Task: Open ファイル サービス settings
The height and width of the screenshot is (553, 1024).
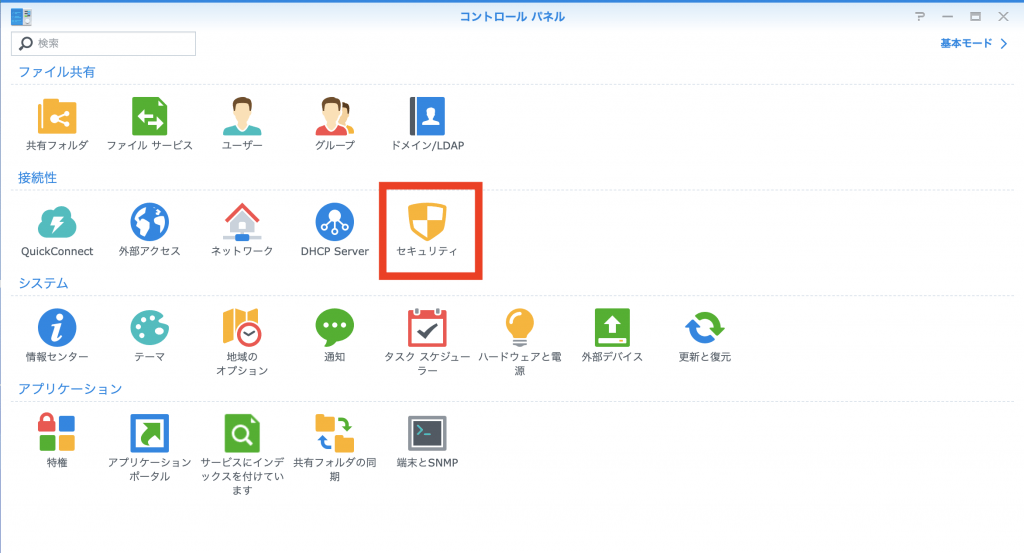Action: 149,117
